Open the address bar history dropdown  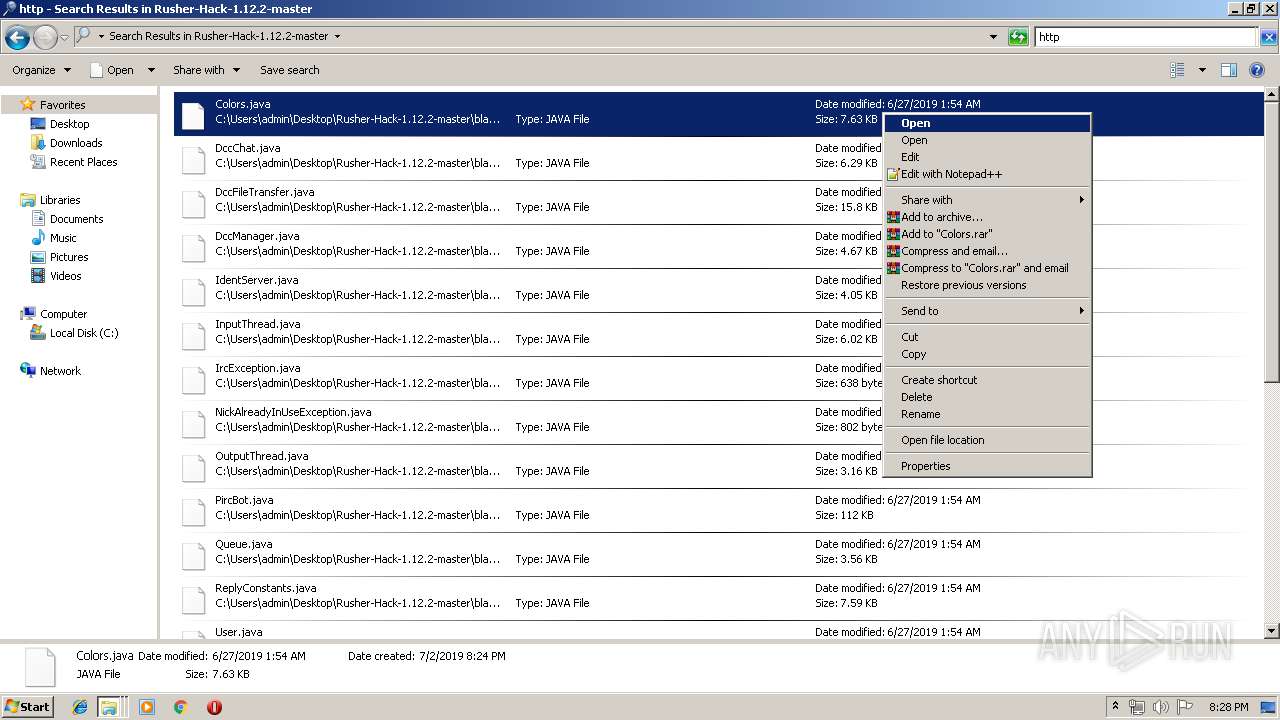993,37
